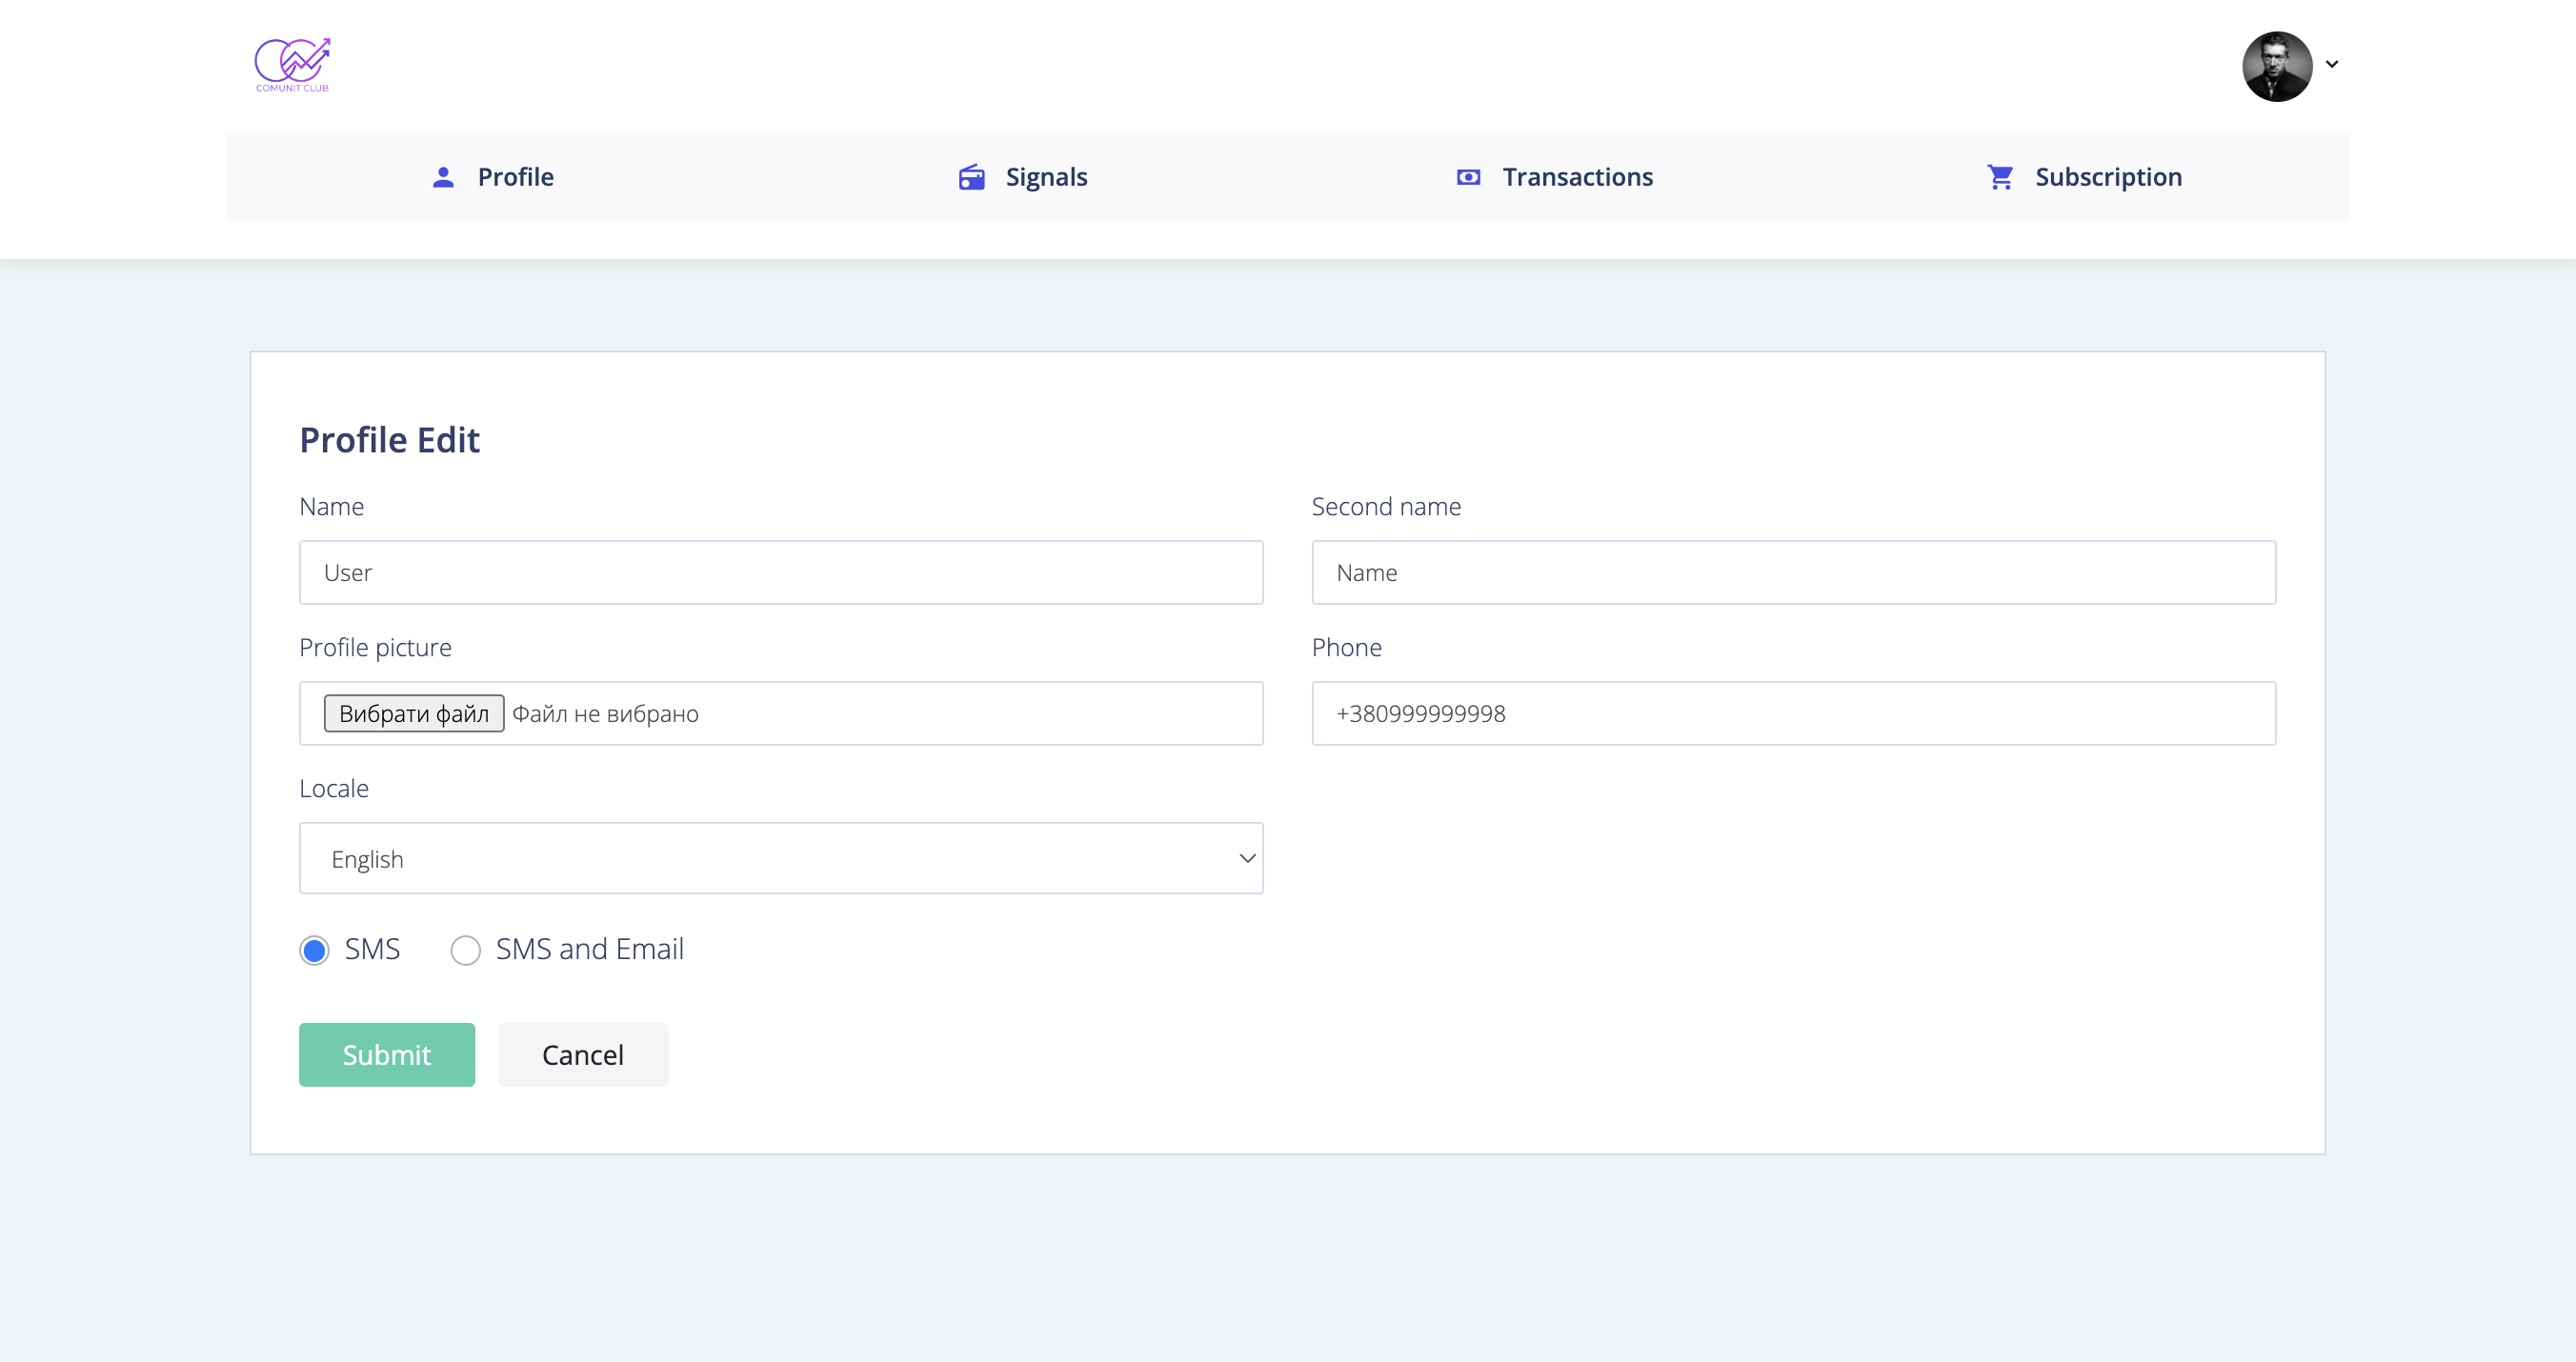Focus the Phone input field
The width and height of the screenshot is (2576, 1362).
1794,713
